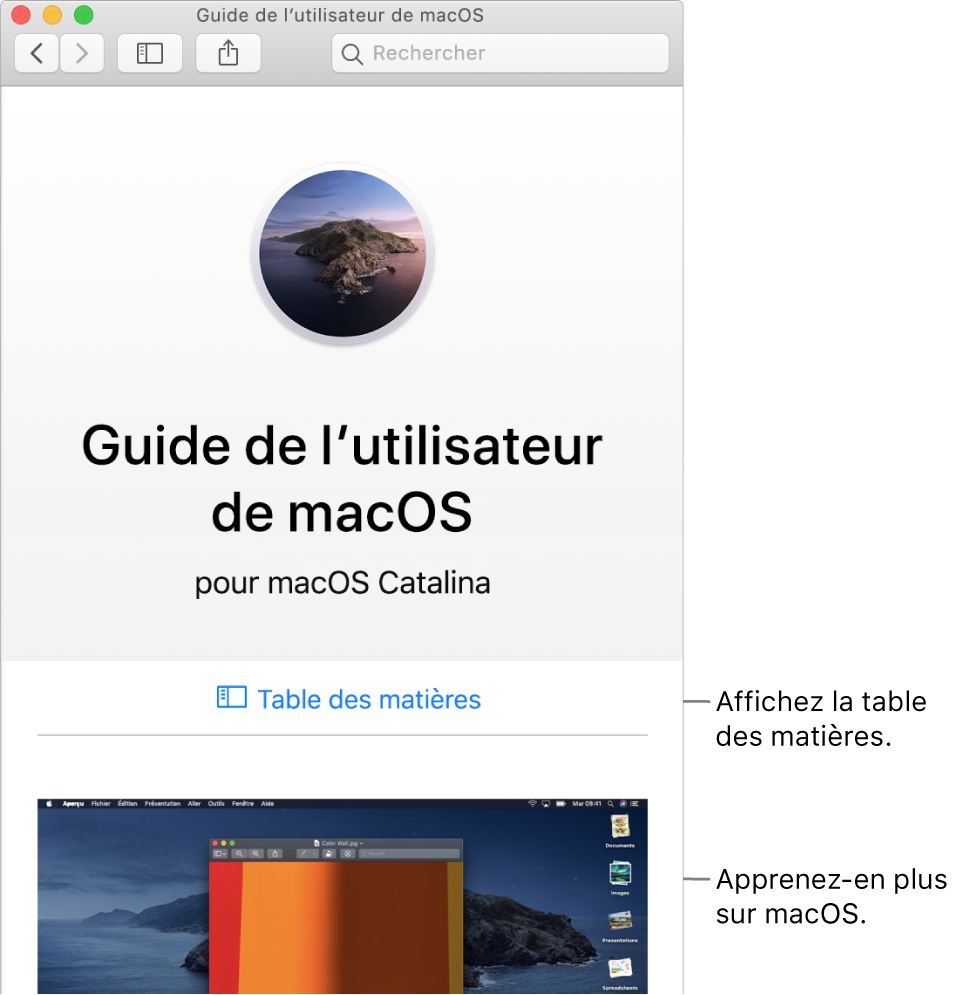The width and height of the screenshot is (958, 995).
Task: Open the Markup tool dropdown arrow
Action: 314,853
